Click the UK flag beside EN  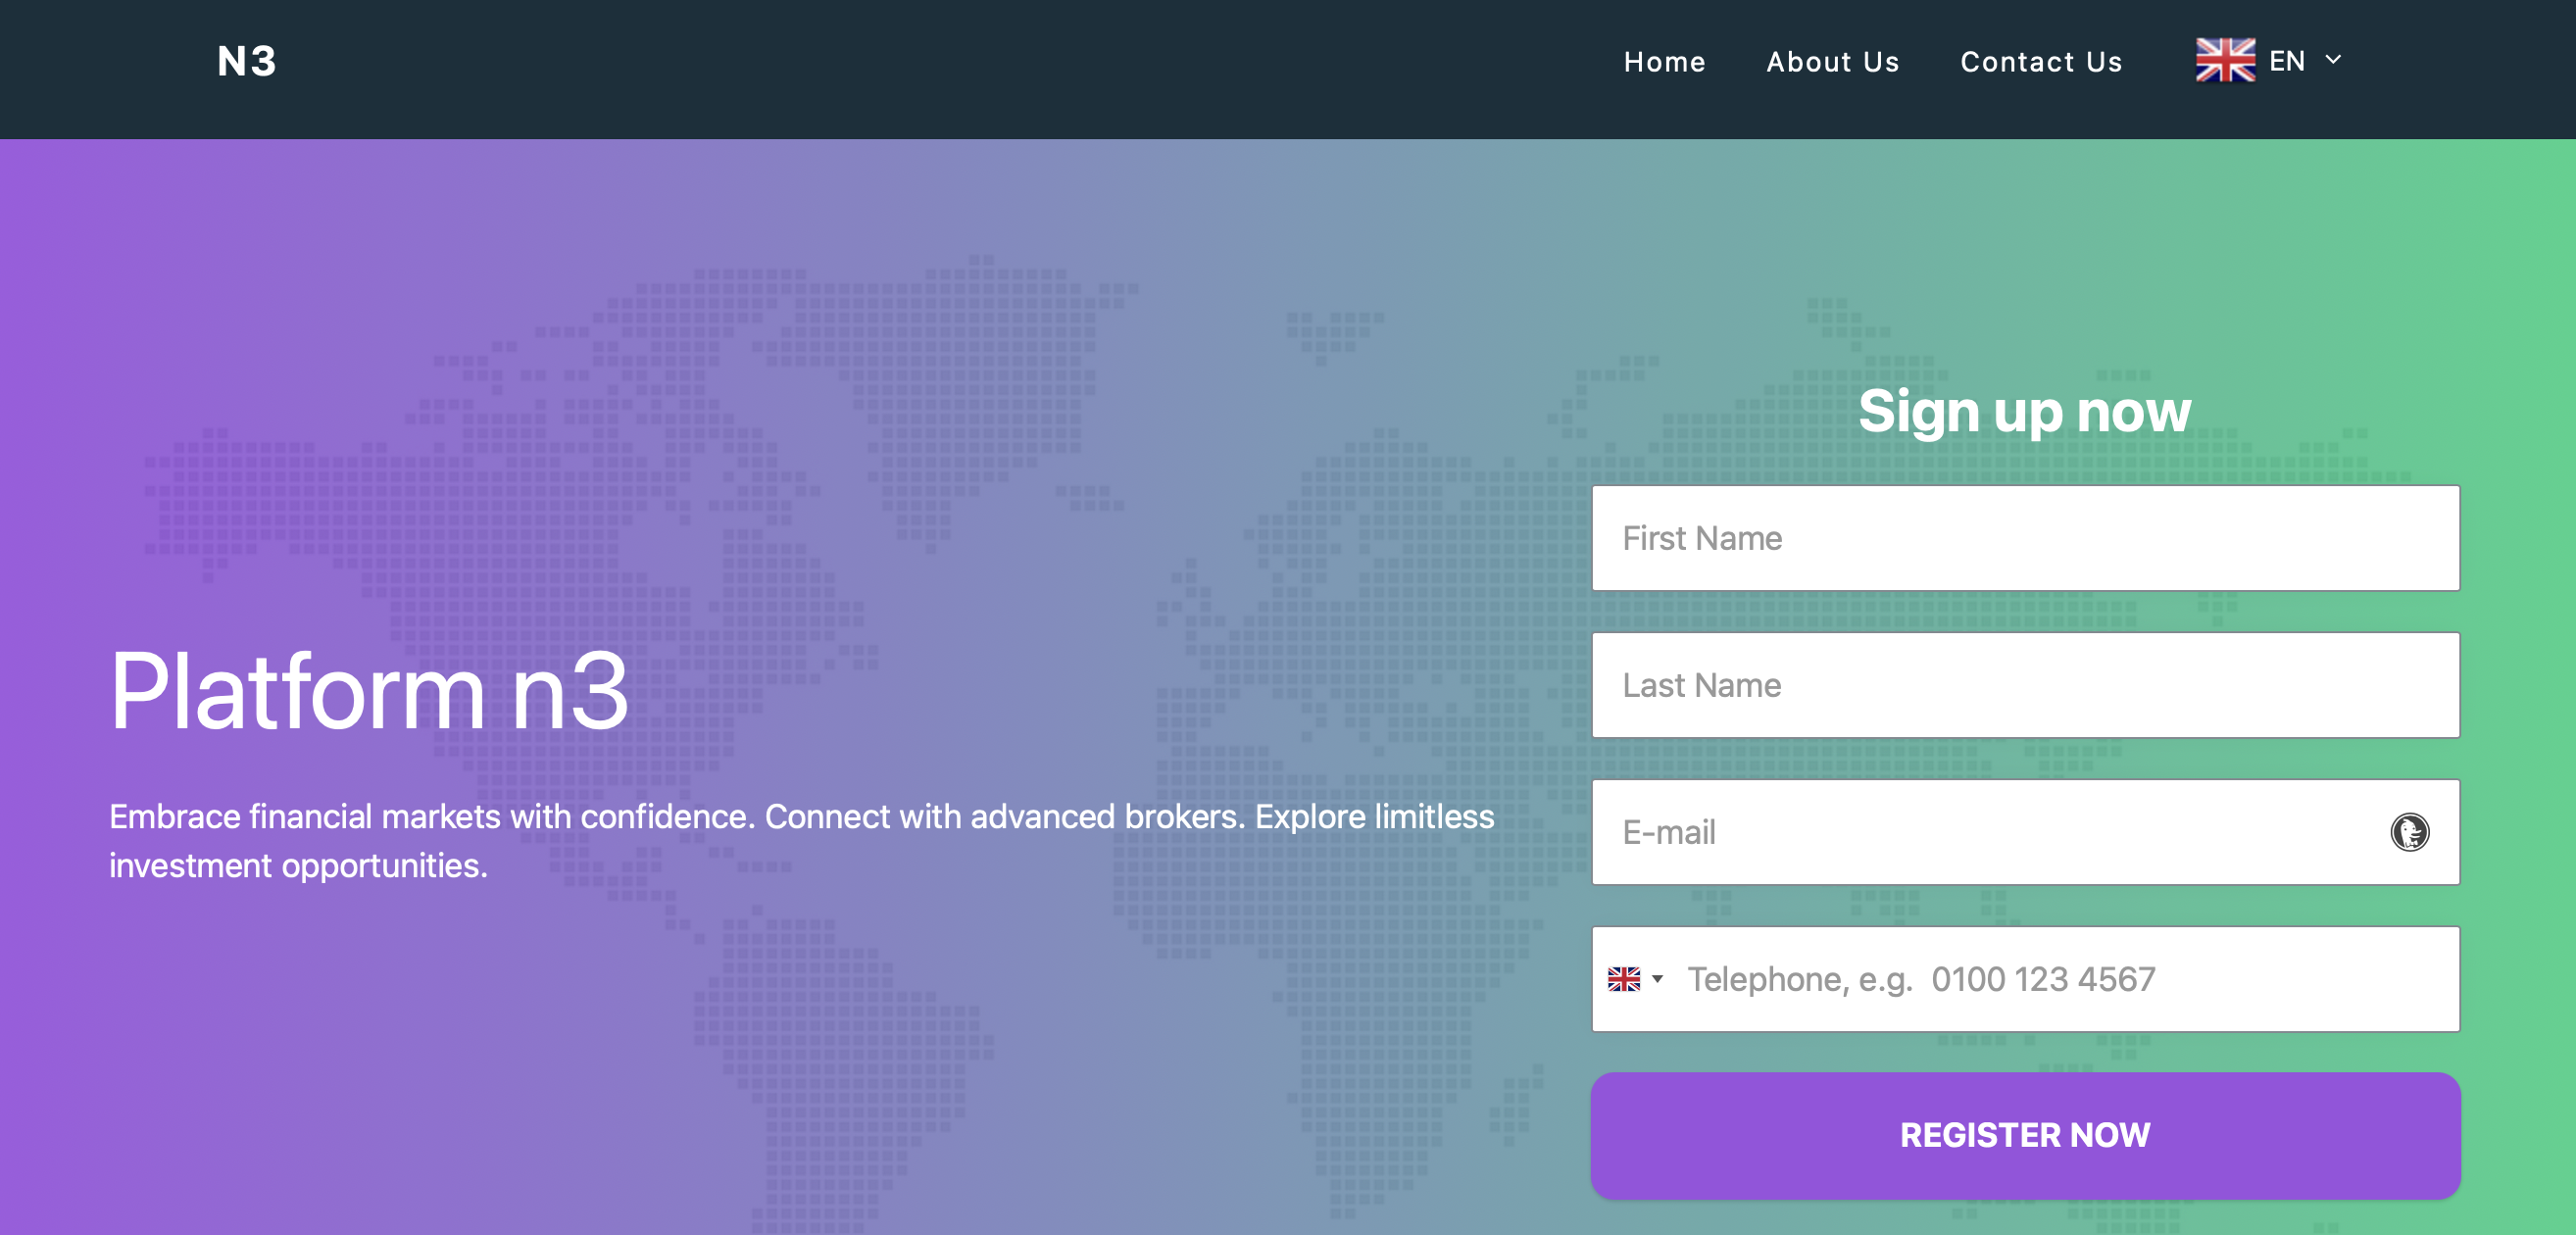2224,60
